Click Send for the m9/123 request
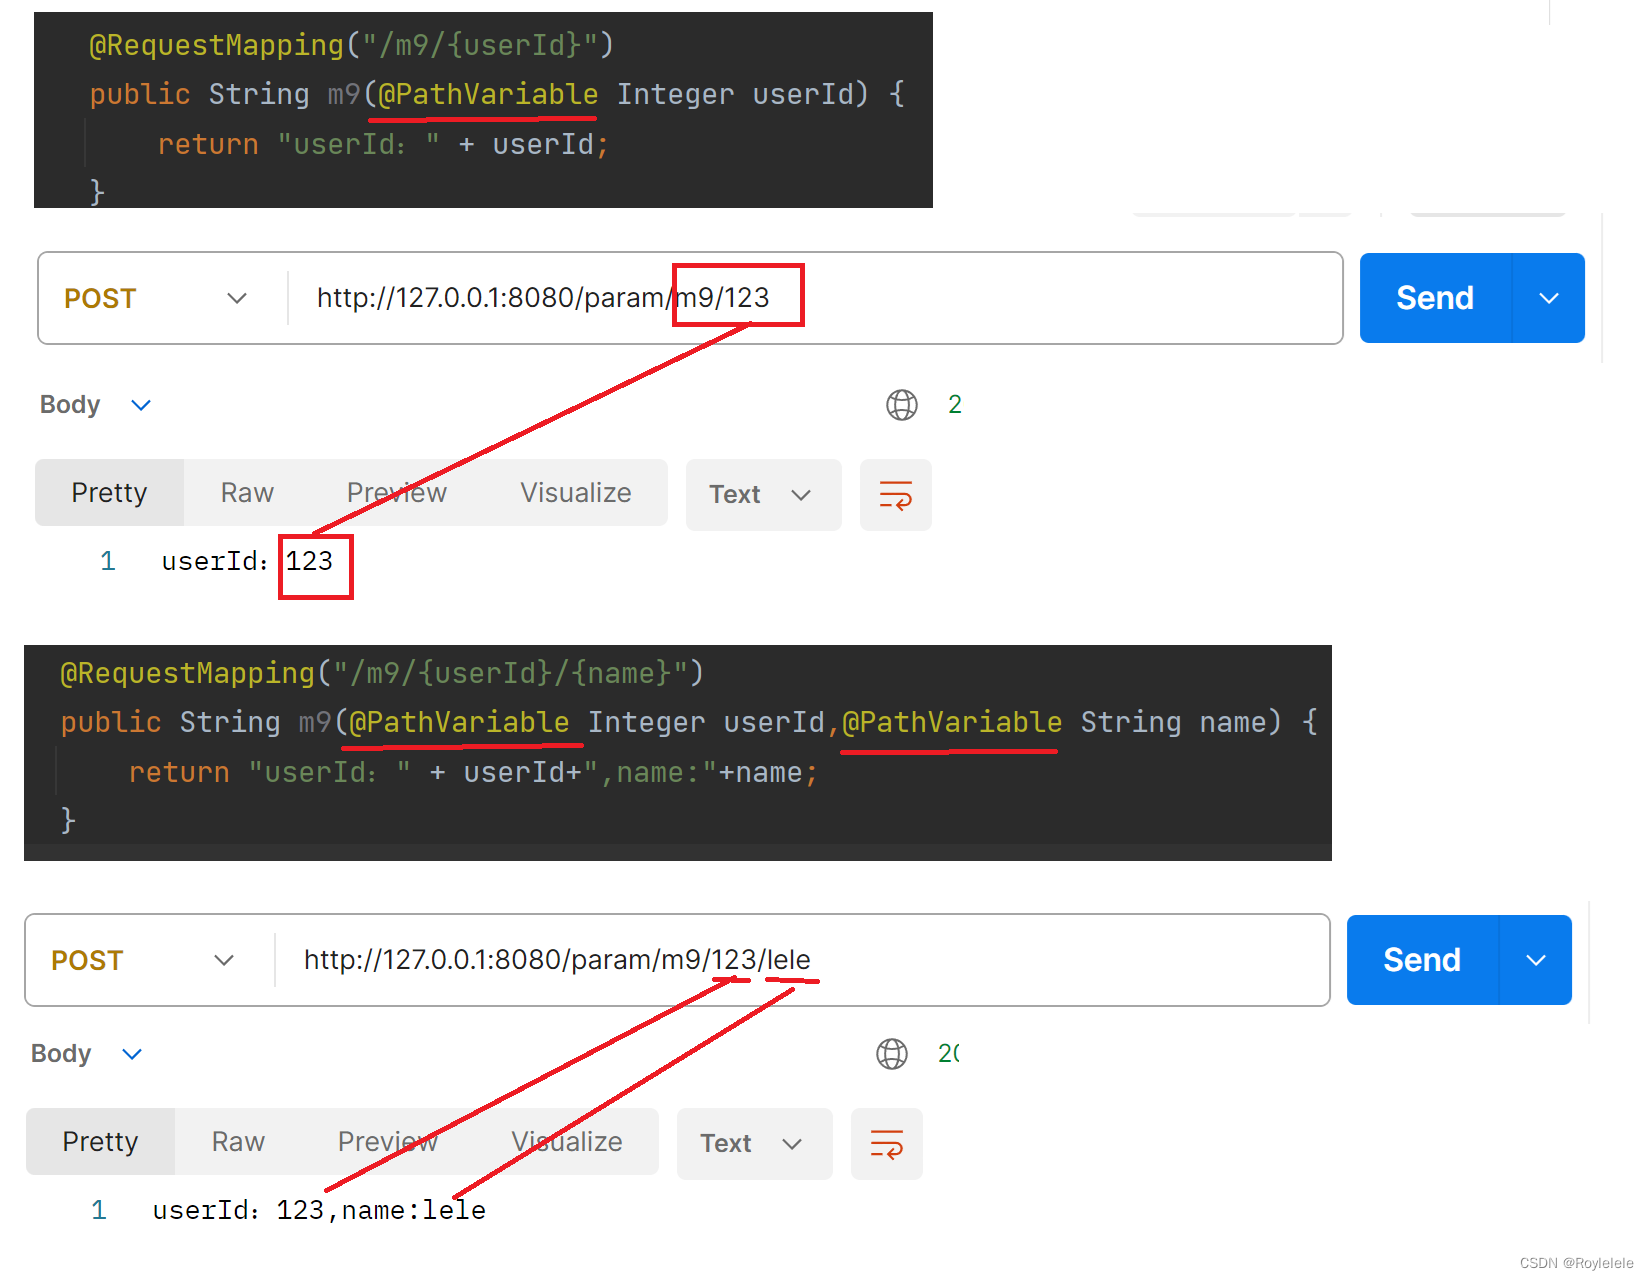Viewport: 1649px width, 1280px height. pyautogui.click(x=1434, y=297)
